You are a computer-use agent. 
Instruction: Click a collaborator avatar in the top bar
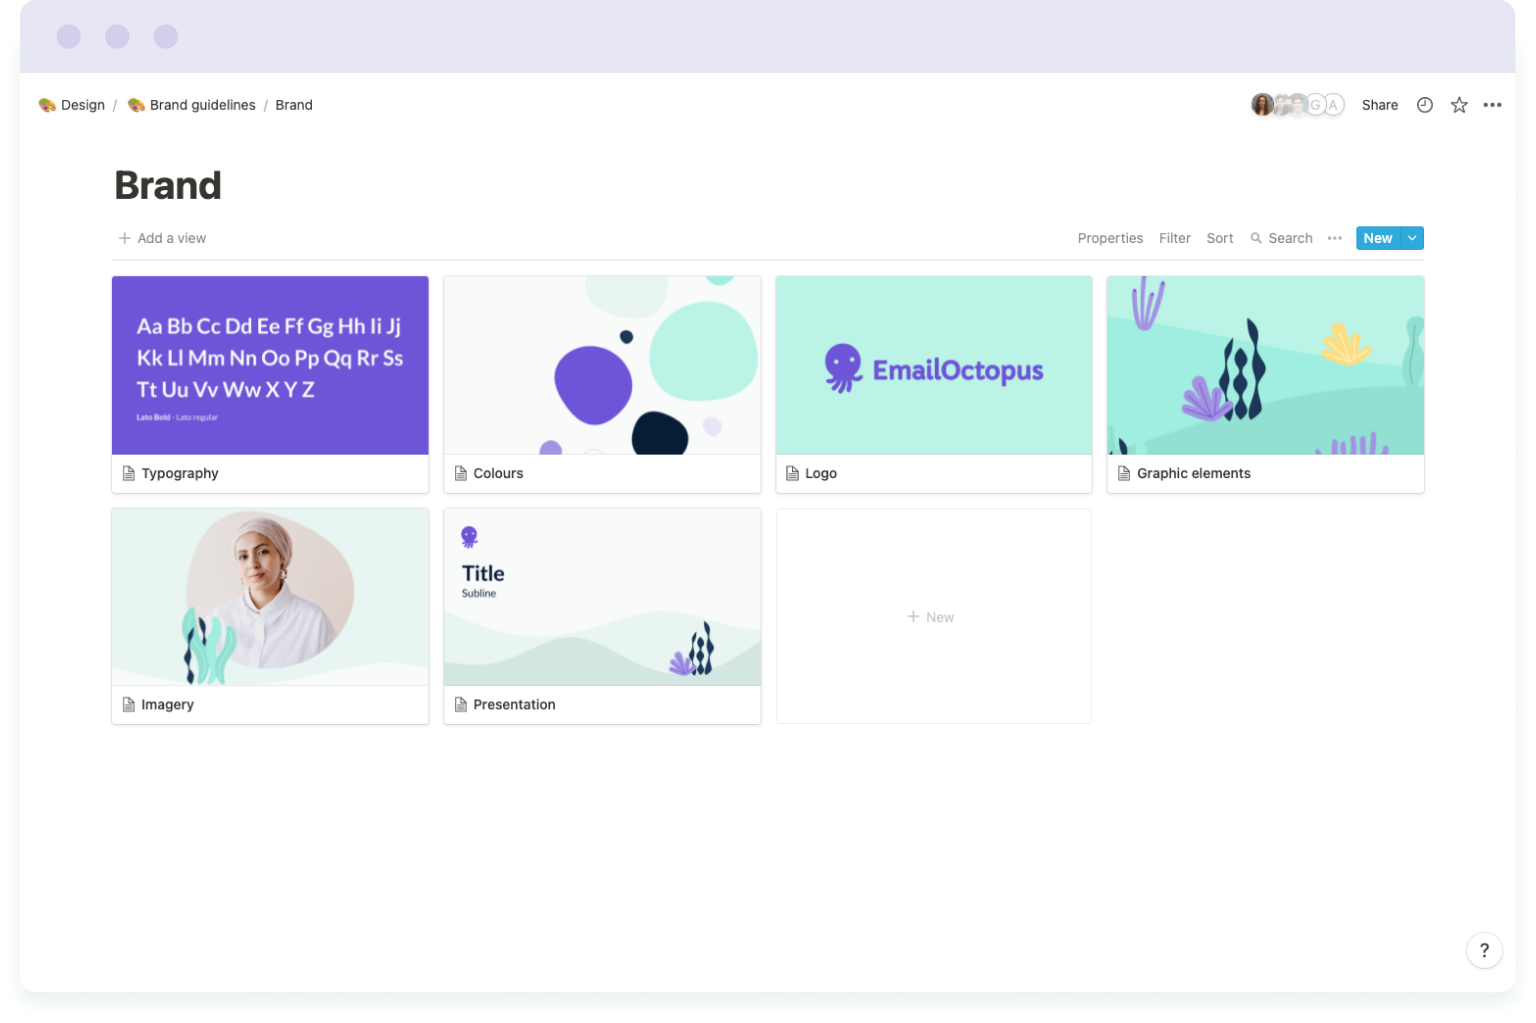point(1262,104)
